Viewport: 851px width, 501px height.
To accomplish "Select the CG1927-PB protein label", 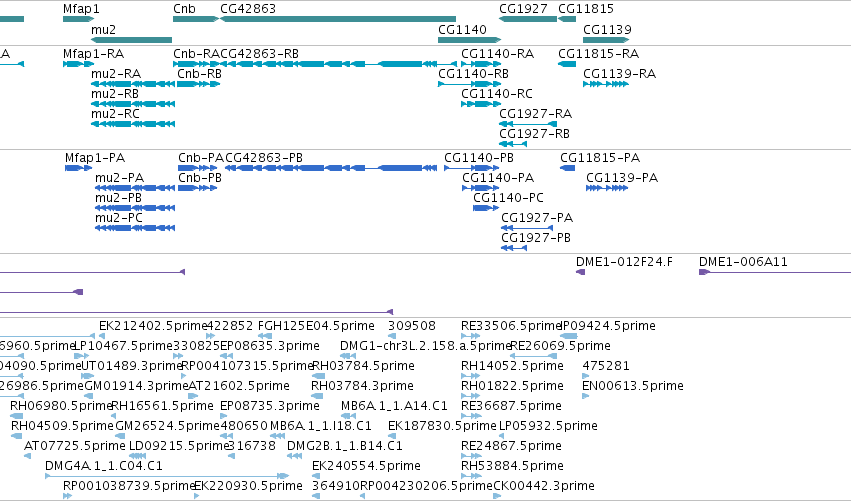I will (536, 238).
